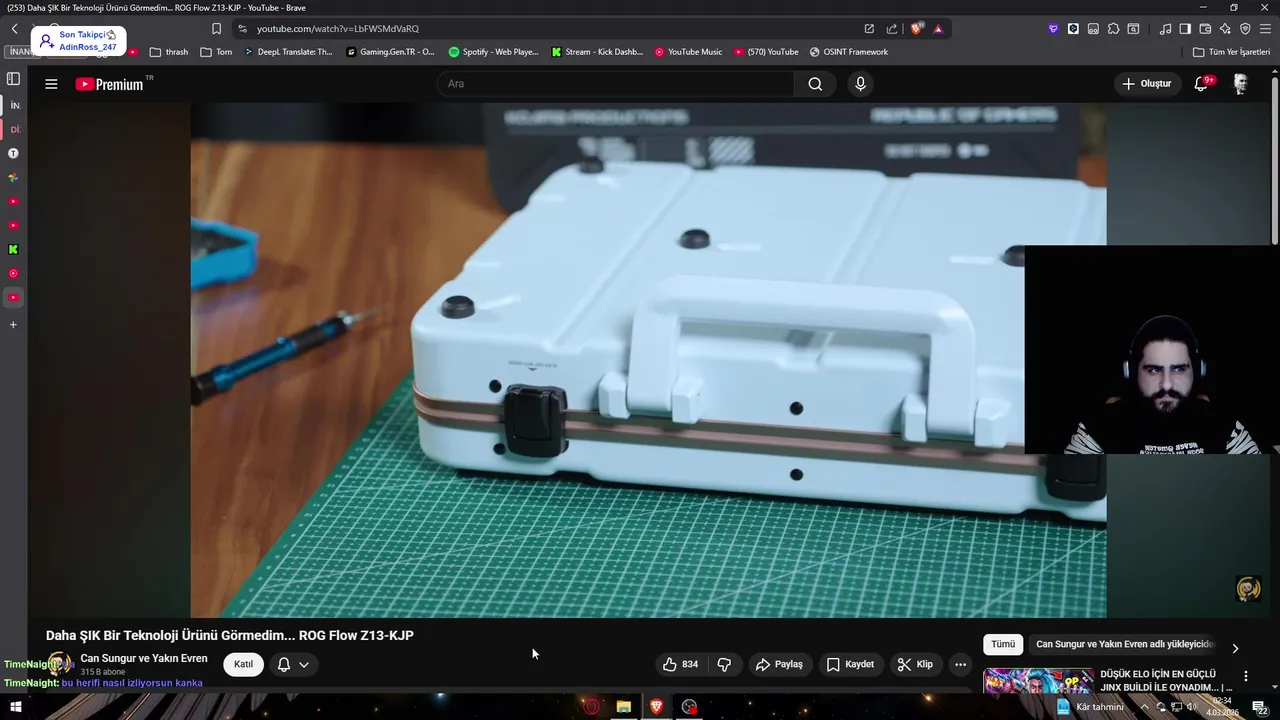Screen dimensions: 1280x720
Task: Click the Kaydet save button
Action: pyautogui.click(x=850, y=664)
